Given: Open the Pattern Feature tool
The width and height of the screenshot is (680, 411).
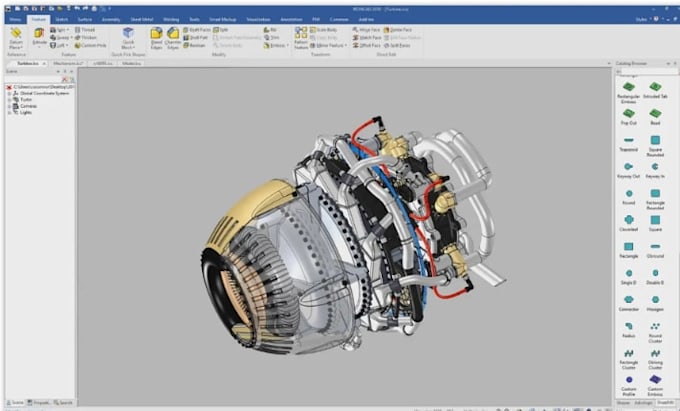Looking at the screenshot, I should [301, 38].
